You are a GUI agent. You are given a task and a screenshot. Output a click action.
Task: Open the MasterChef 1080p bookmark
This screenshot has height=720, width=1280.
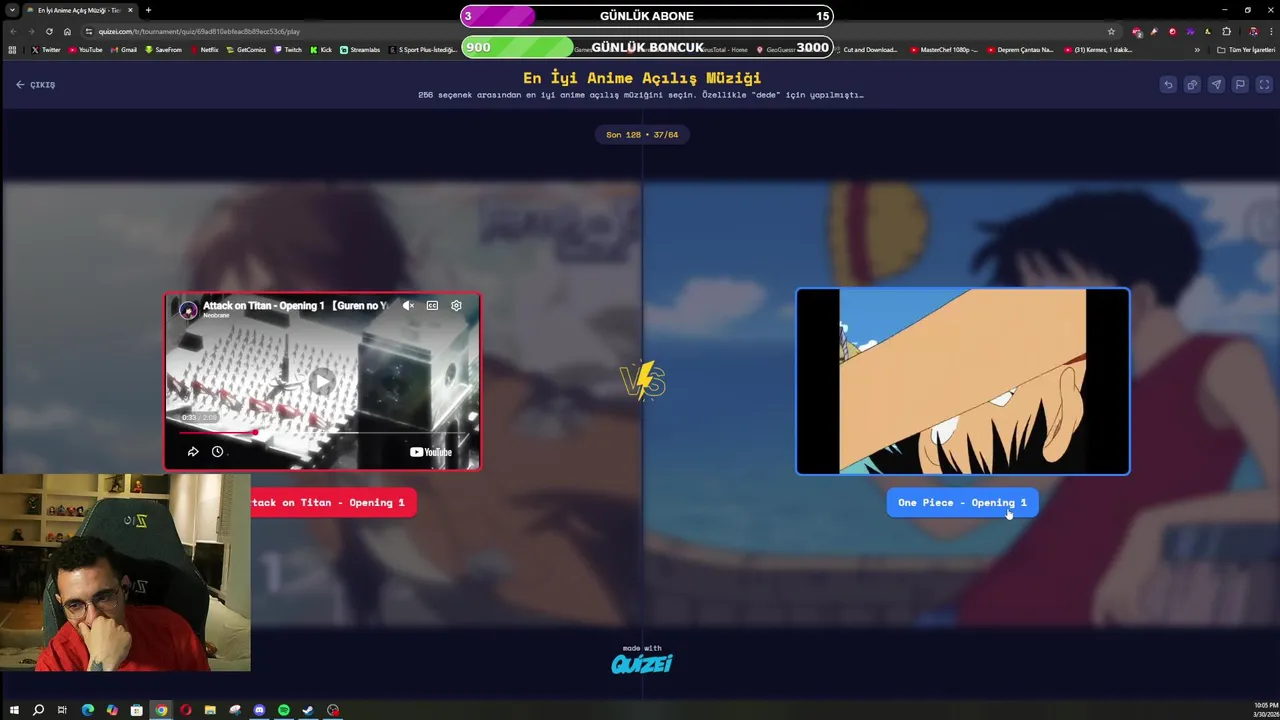click(945, 50)
